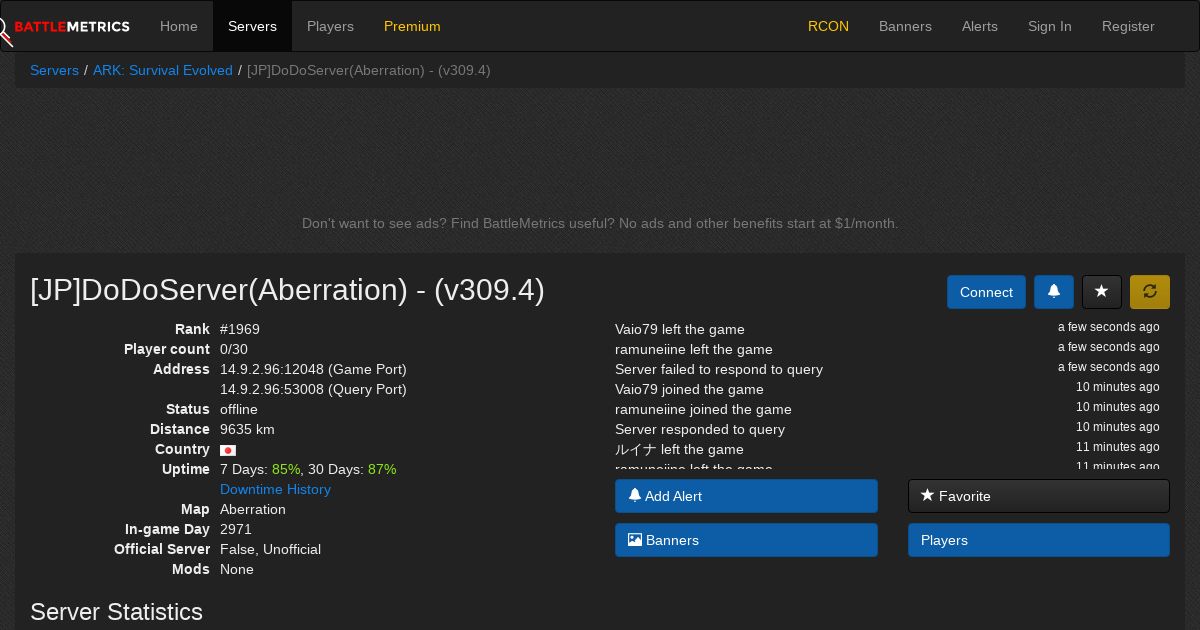Select the player count 0/30

tap(234, 349)
